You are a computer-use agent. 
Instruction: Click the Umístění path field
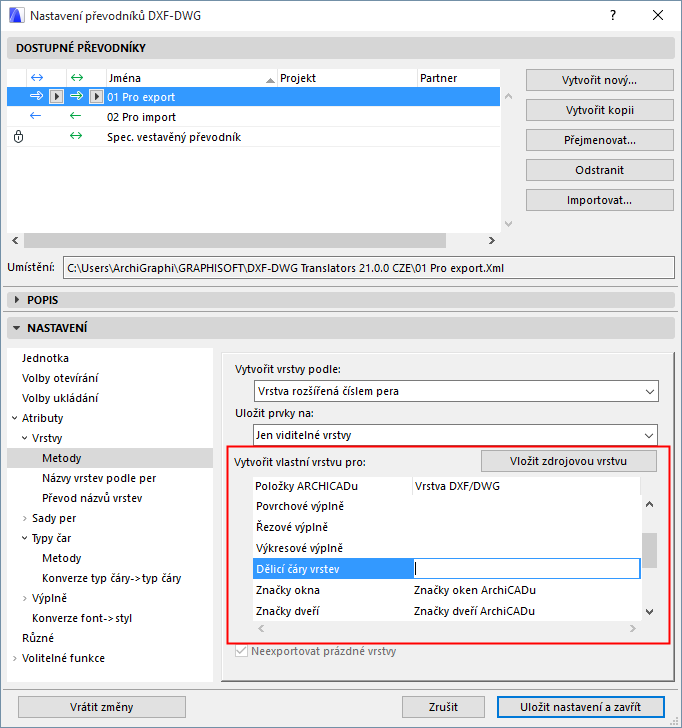click(369, 268)
